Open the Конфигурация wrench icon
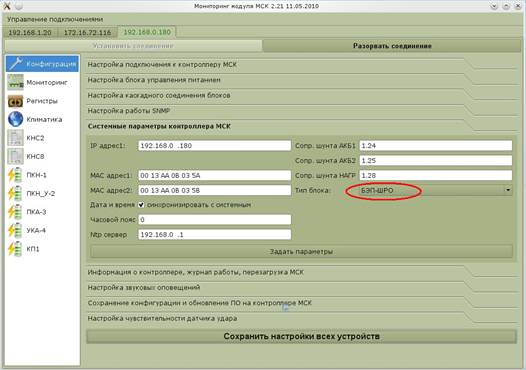The image size is (526, 370). click(x=15, y=64)
